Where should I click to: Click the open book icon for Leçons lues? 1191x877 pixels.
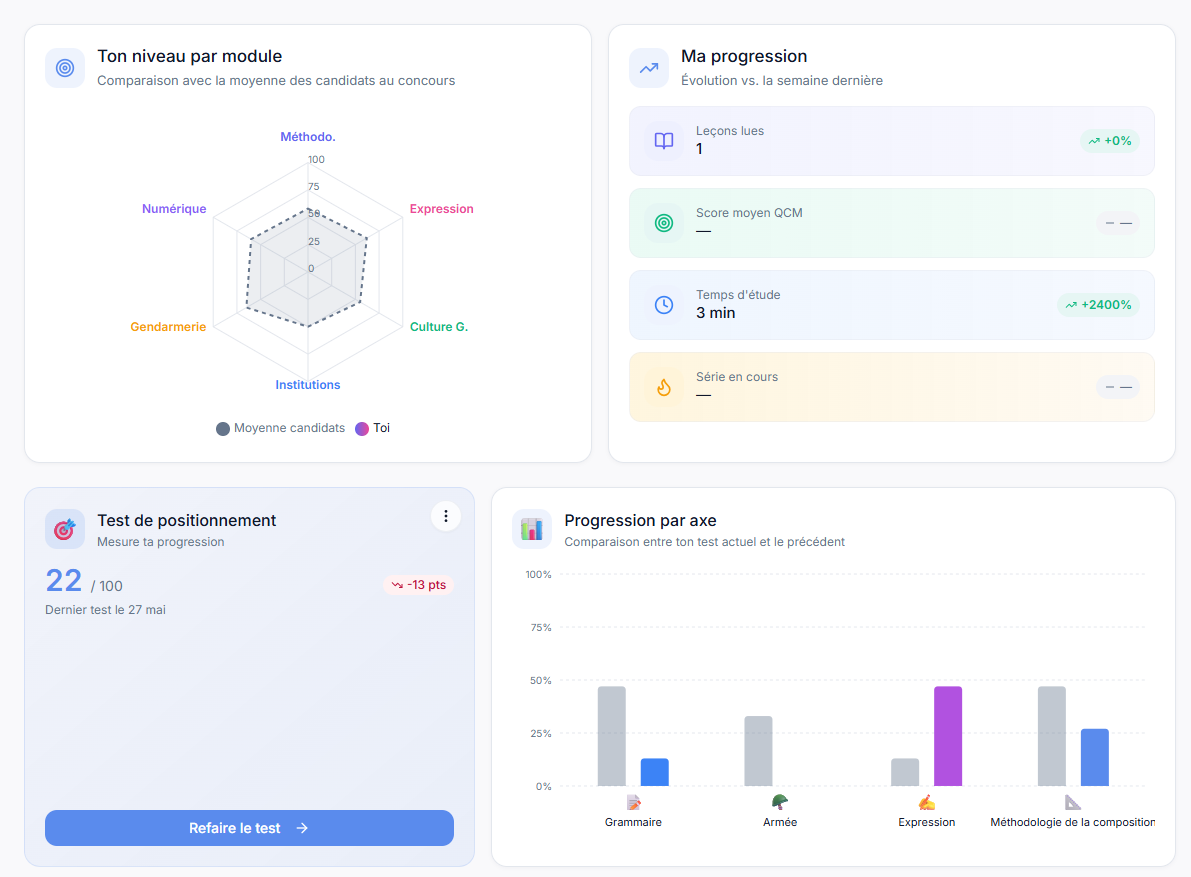coord(664,141)
